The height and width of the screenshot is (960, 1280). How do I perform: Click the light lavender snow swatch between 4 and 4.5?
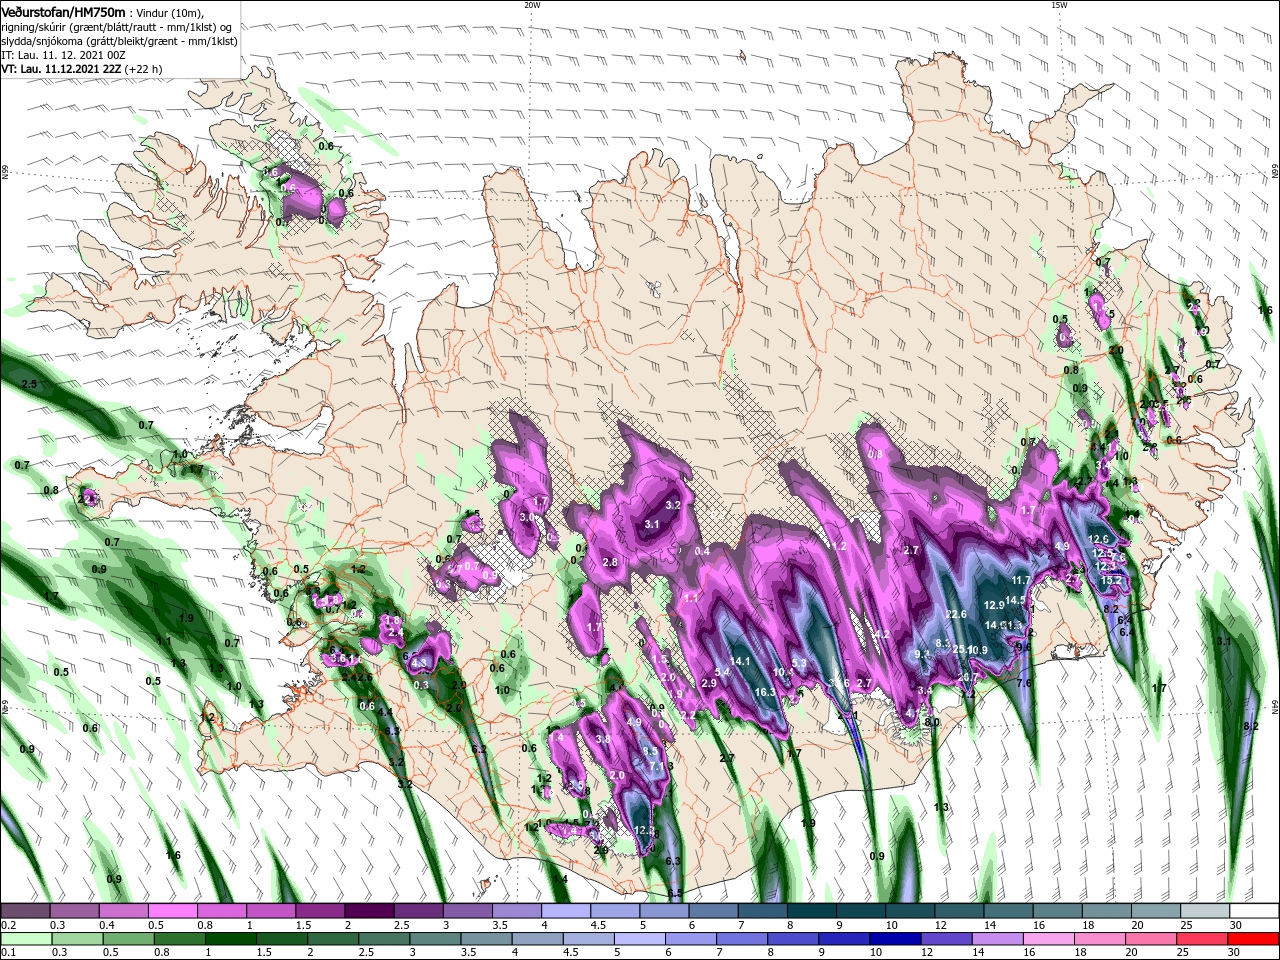pyautogui.click(x=565, y=911)
